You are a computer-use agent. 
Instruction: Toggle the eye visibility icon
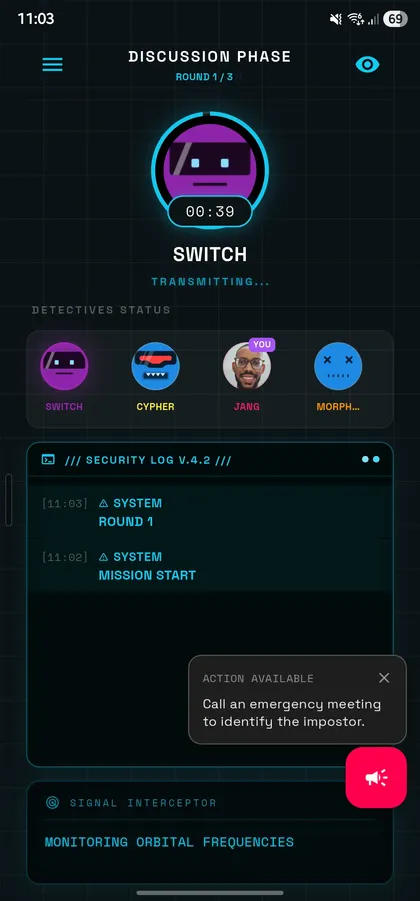click(x=367, y=64)
